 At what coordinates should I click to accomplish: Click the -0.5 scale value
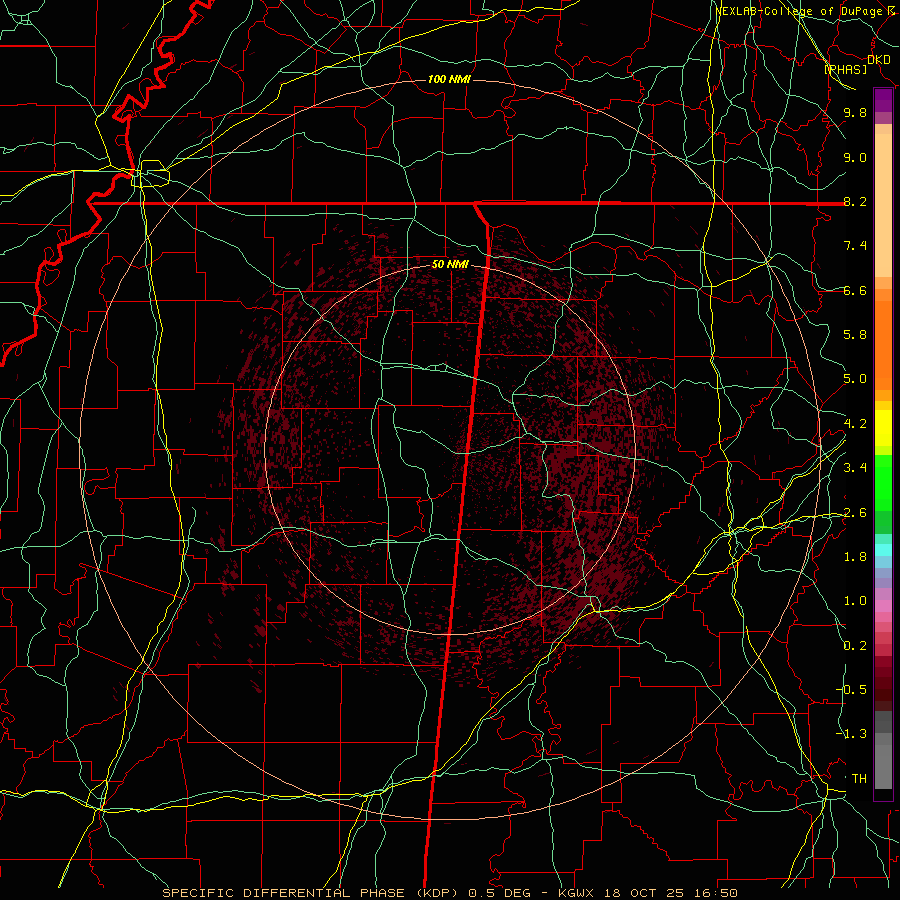(851, 690)
